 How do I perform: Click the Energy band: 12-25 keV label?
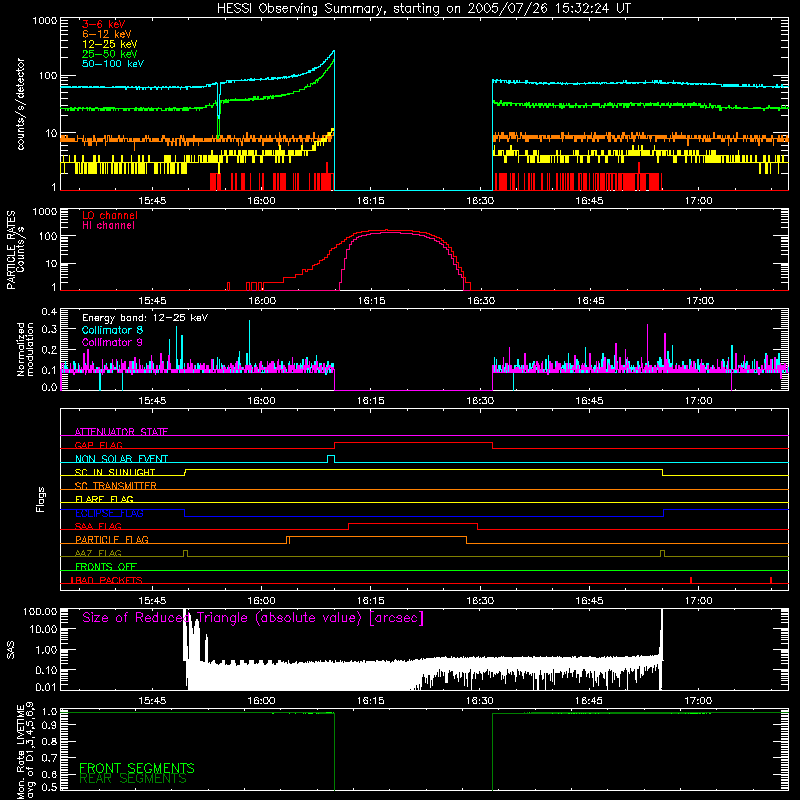pos(145,318)
